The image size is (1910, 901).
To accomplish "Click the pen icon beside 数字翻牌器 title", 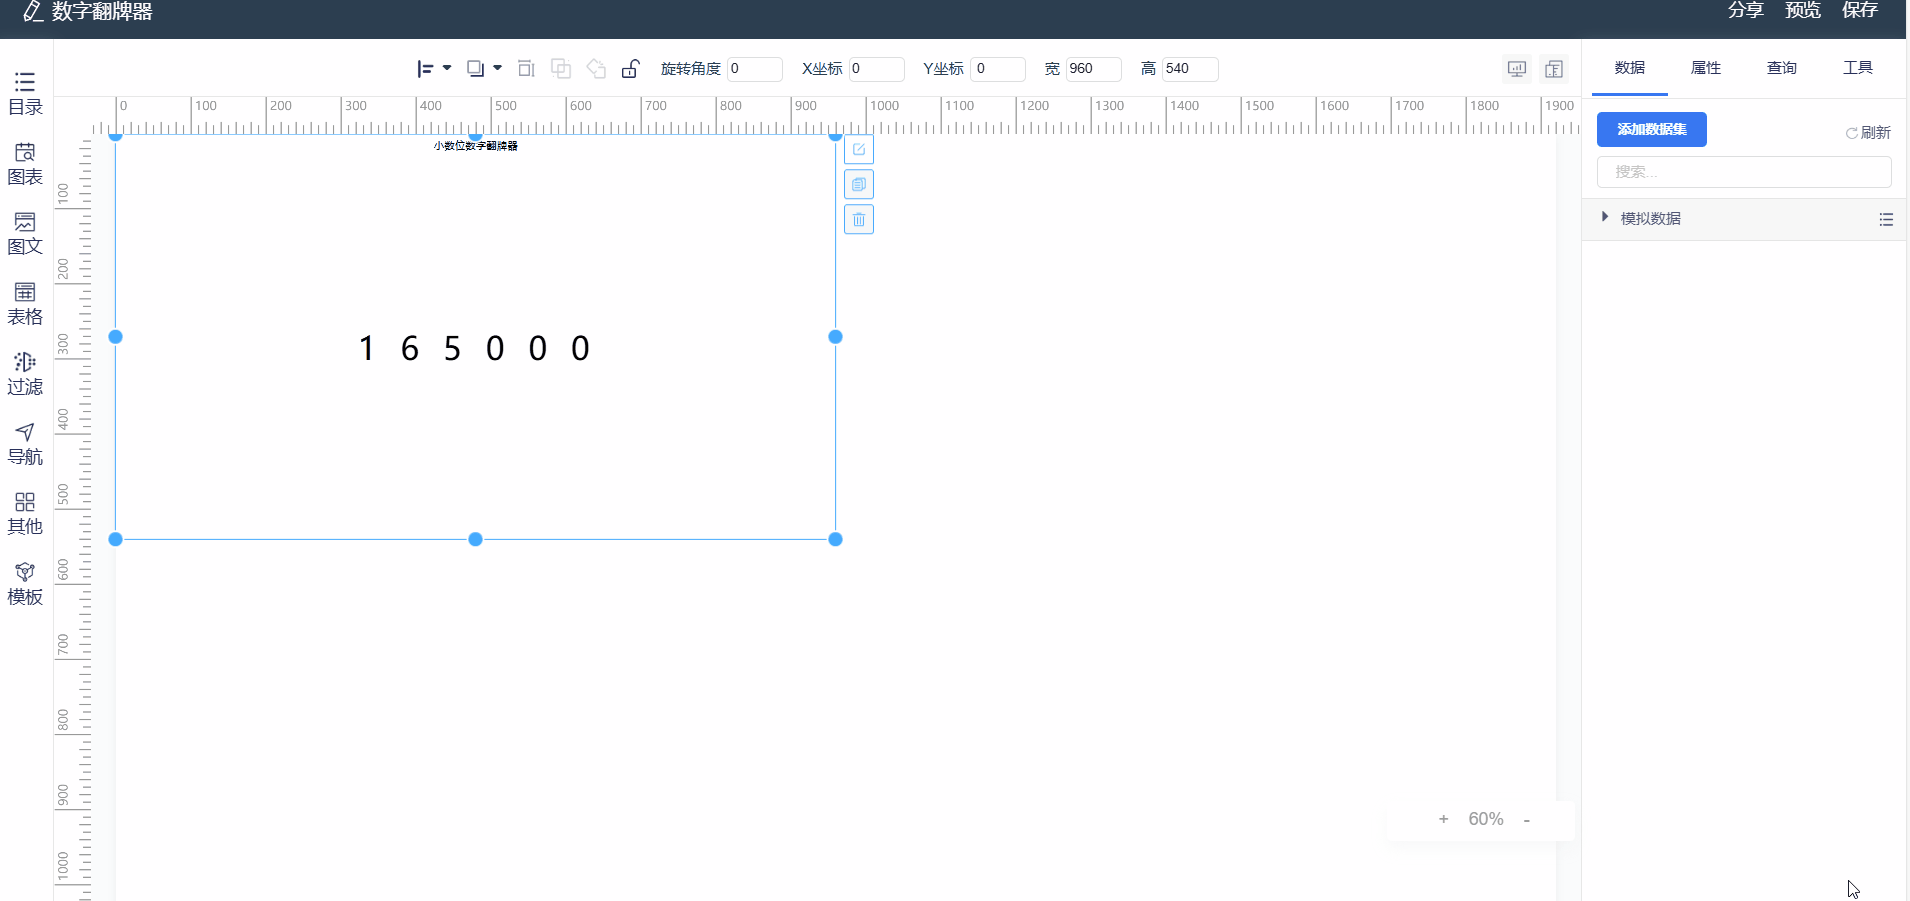I will pos(32,11).
